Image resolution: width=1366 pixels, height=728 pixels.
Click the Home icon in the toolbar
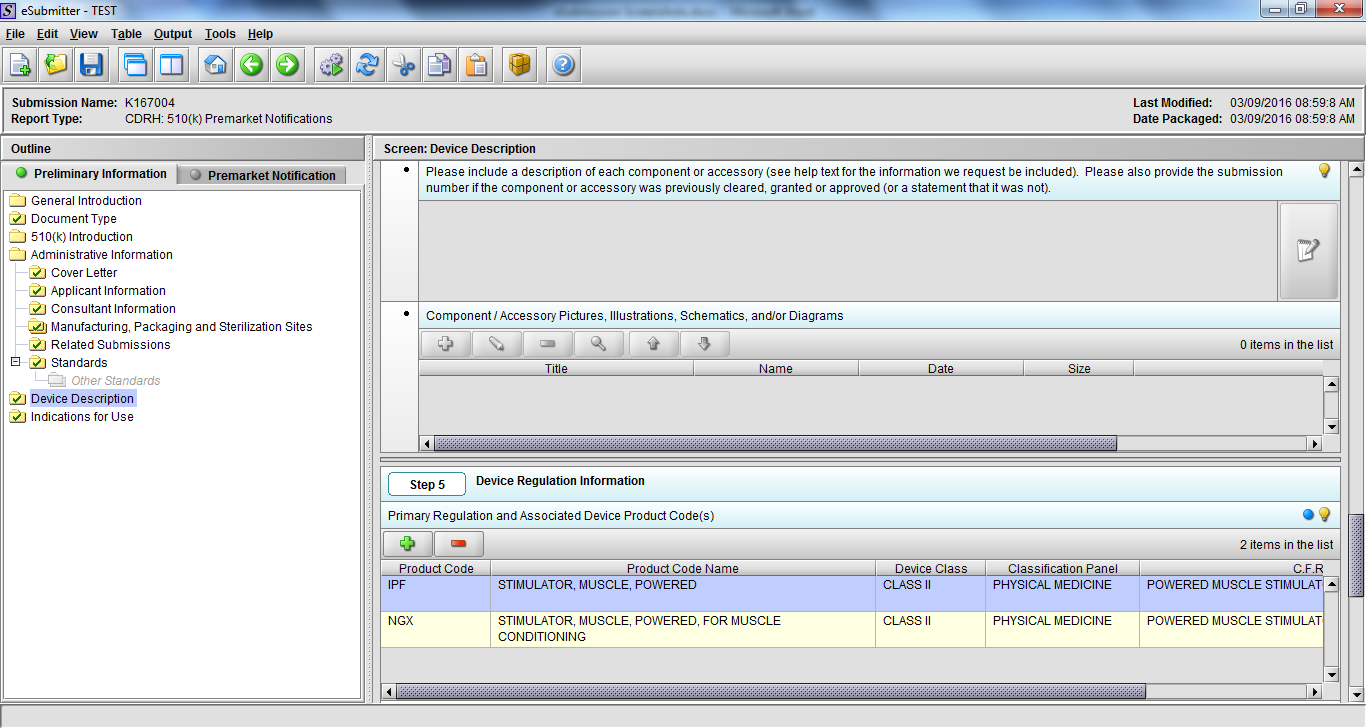tap(215, 65)
